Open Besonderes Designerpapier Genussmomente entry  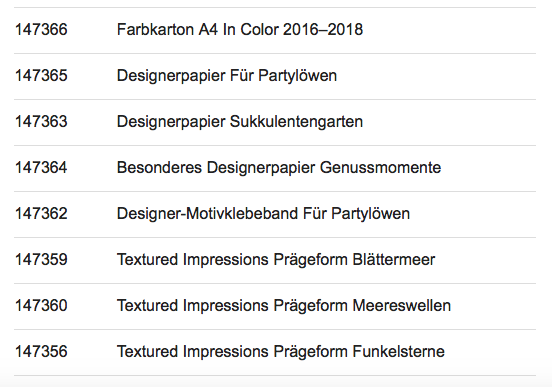point(279,168)
